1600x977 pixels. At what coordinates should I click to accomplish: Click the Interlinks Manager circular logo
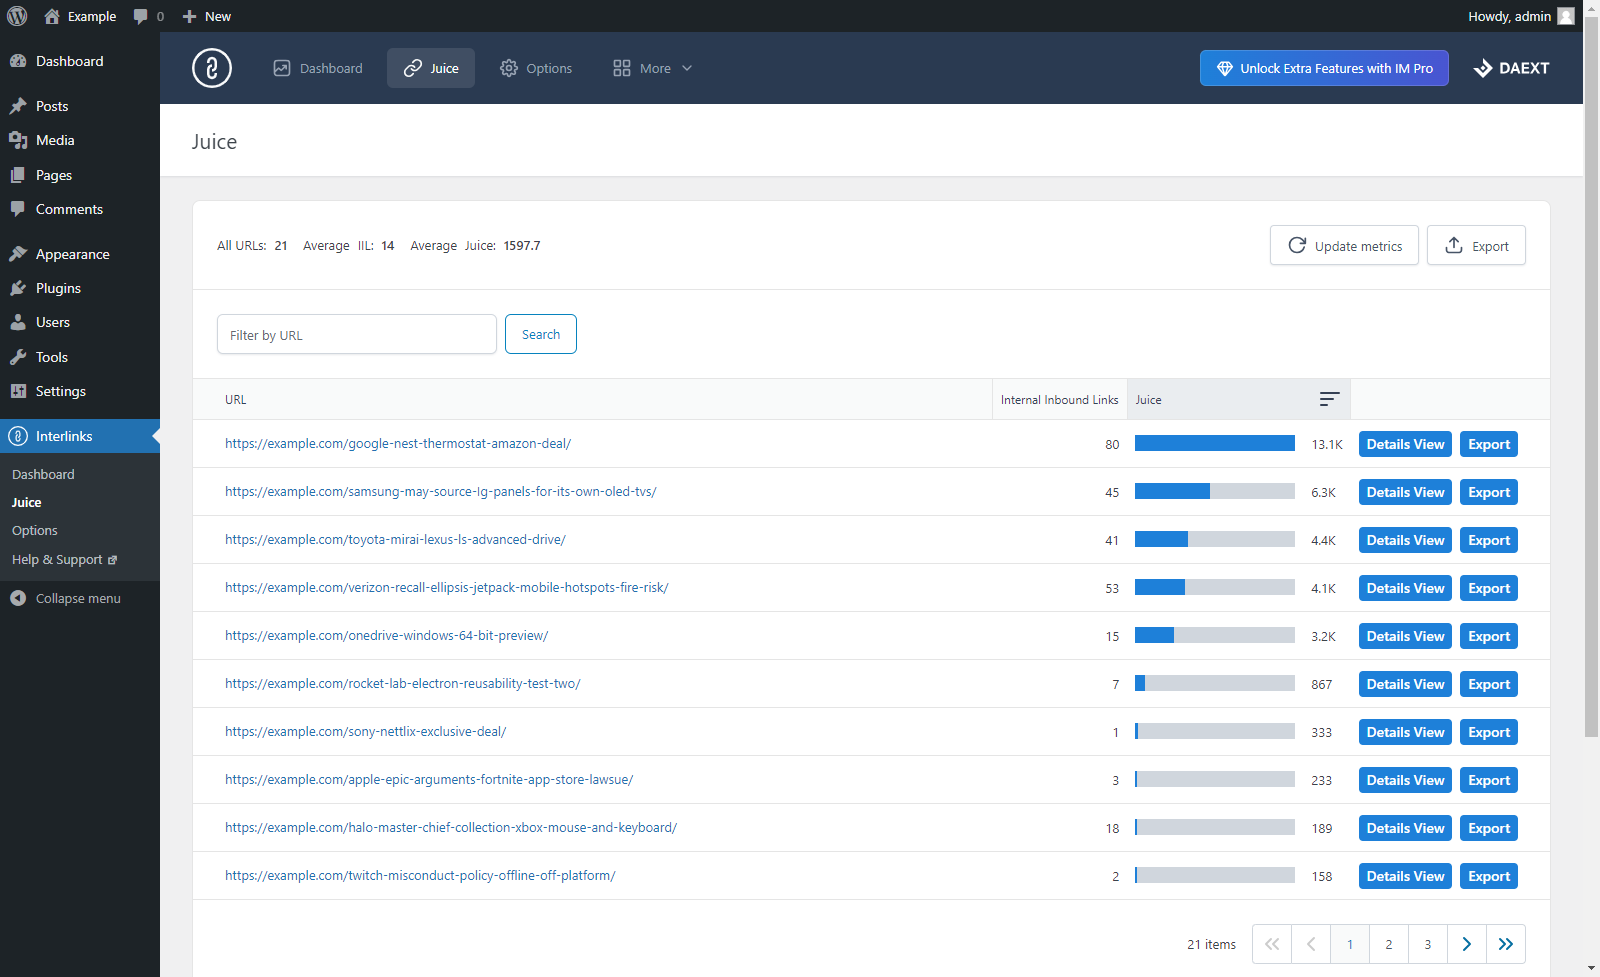click(212, 68)
